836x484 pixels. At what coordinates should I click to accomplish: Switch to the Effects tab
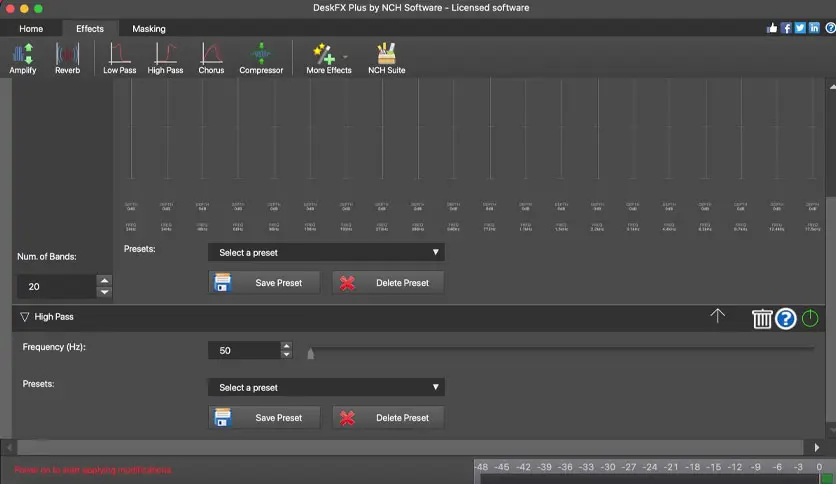(x=90, y=29)
